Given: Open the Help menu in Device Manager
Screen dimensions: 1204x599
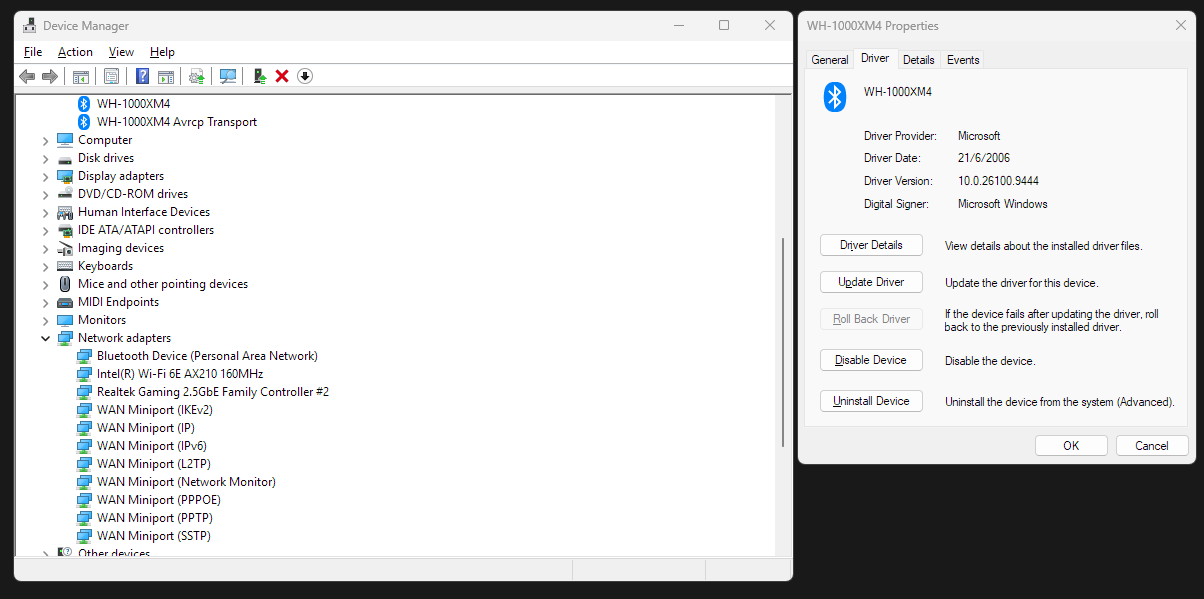Looking at the screenshot, I should [162, 52].
